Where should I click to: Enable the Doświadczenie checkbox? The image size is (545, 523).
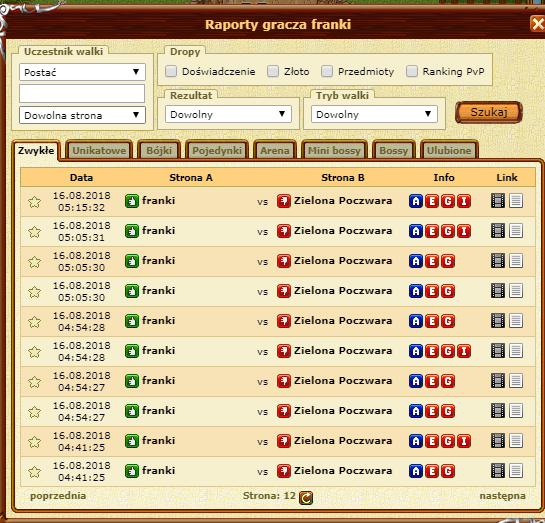171,71
